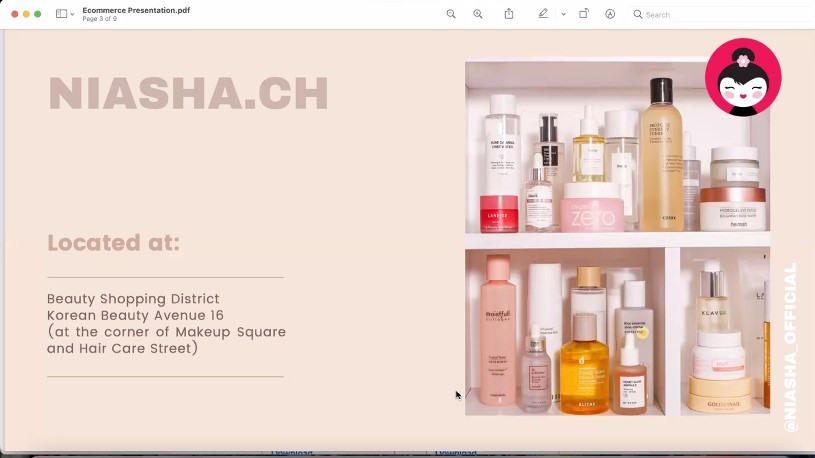
Task: Select the Markup pen highlight tool
Action: [x=543, y=14]
